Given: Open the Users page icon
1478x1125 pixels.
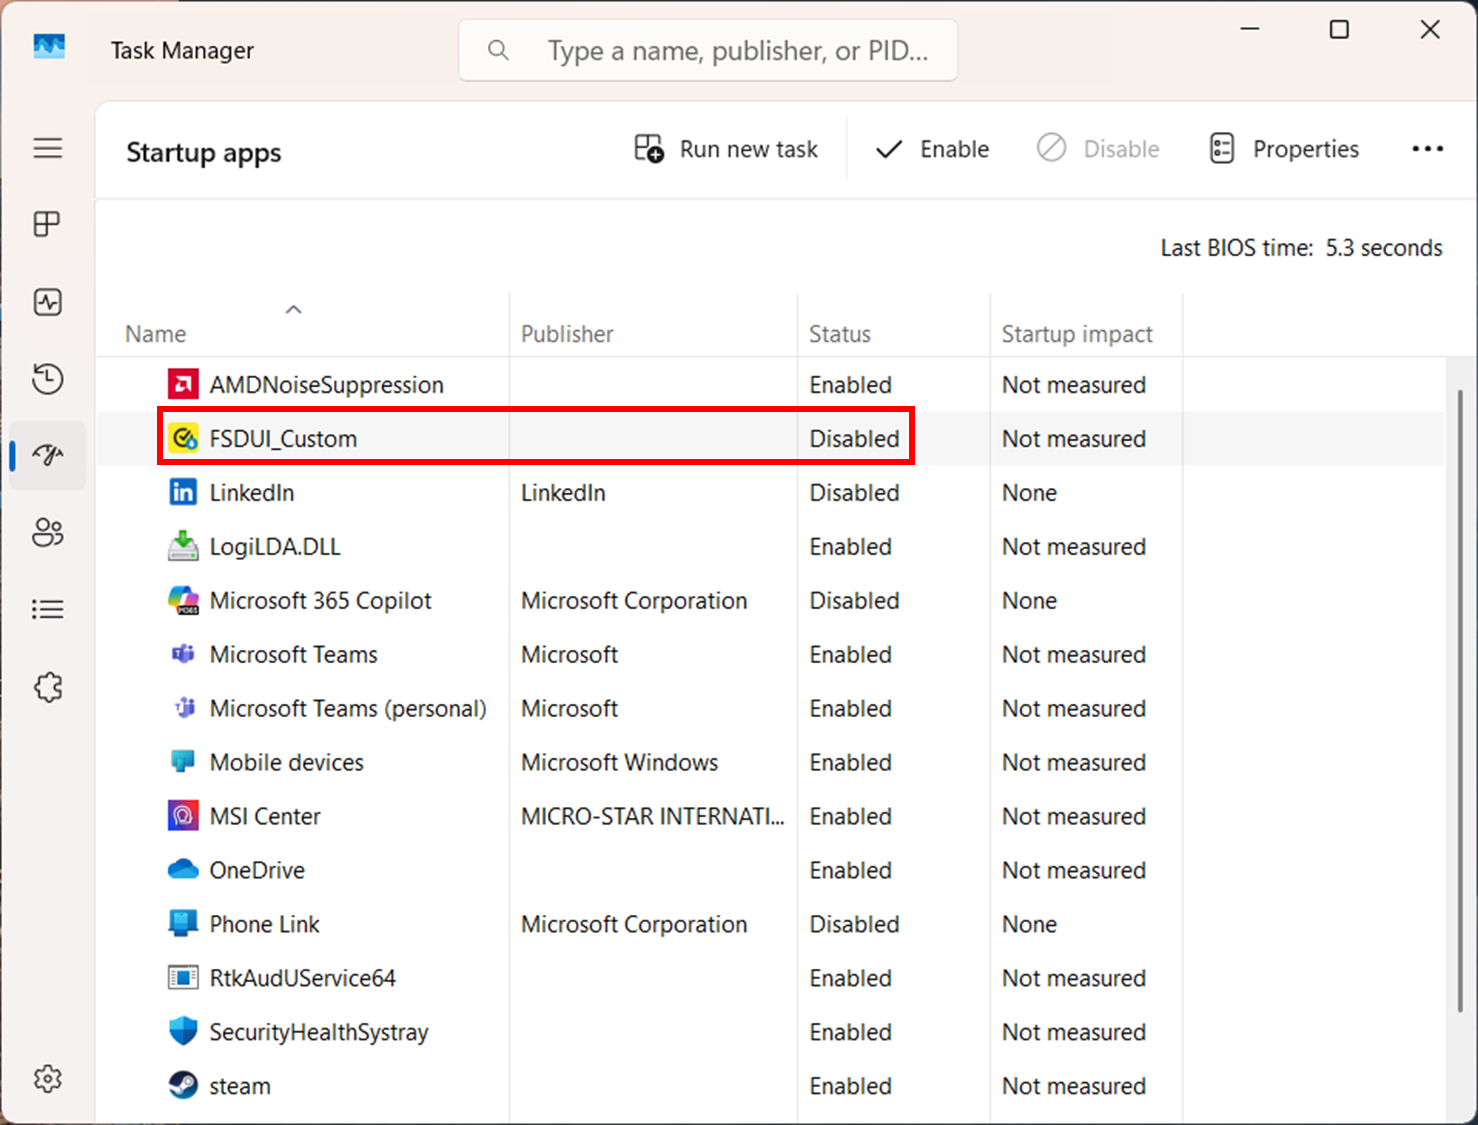Looking at the screenshot, I should [x=47, y=533].
